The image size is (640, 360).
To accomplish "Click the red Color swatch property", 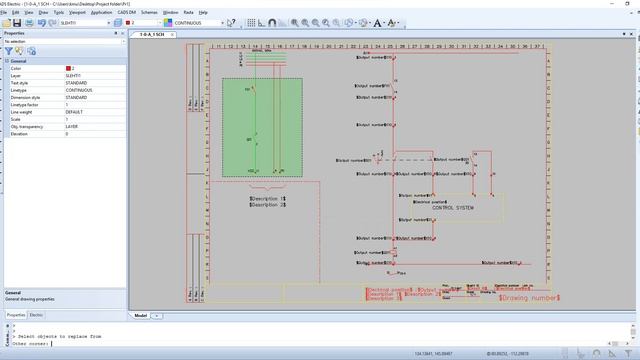I will pos(68,69).
